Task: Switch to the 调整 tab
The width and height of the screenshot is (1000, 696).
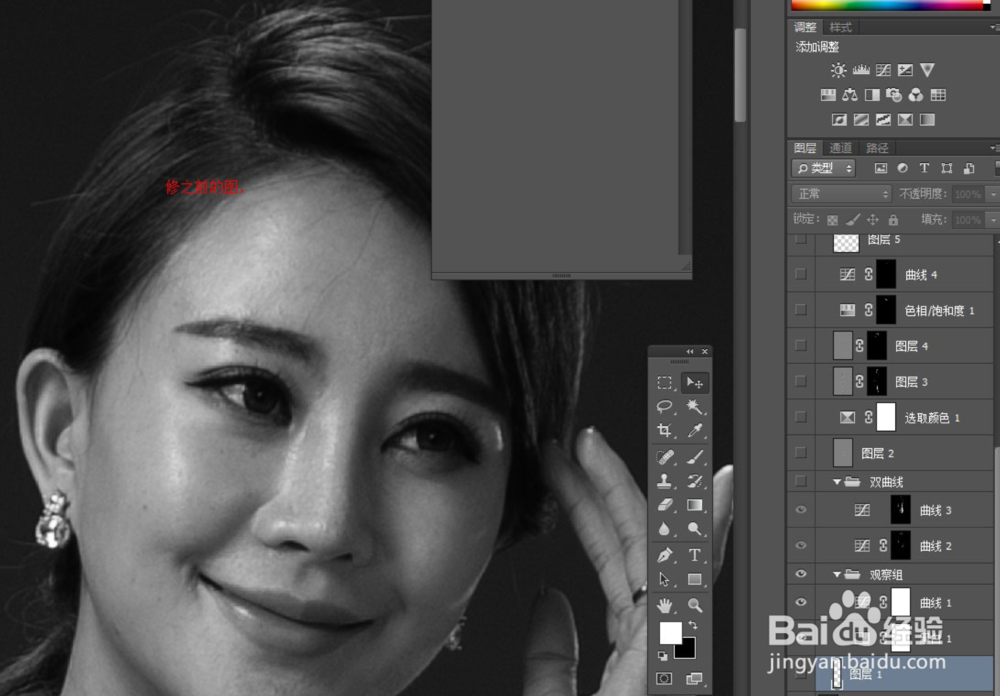Action: coord(805,27)
